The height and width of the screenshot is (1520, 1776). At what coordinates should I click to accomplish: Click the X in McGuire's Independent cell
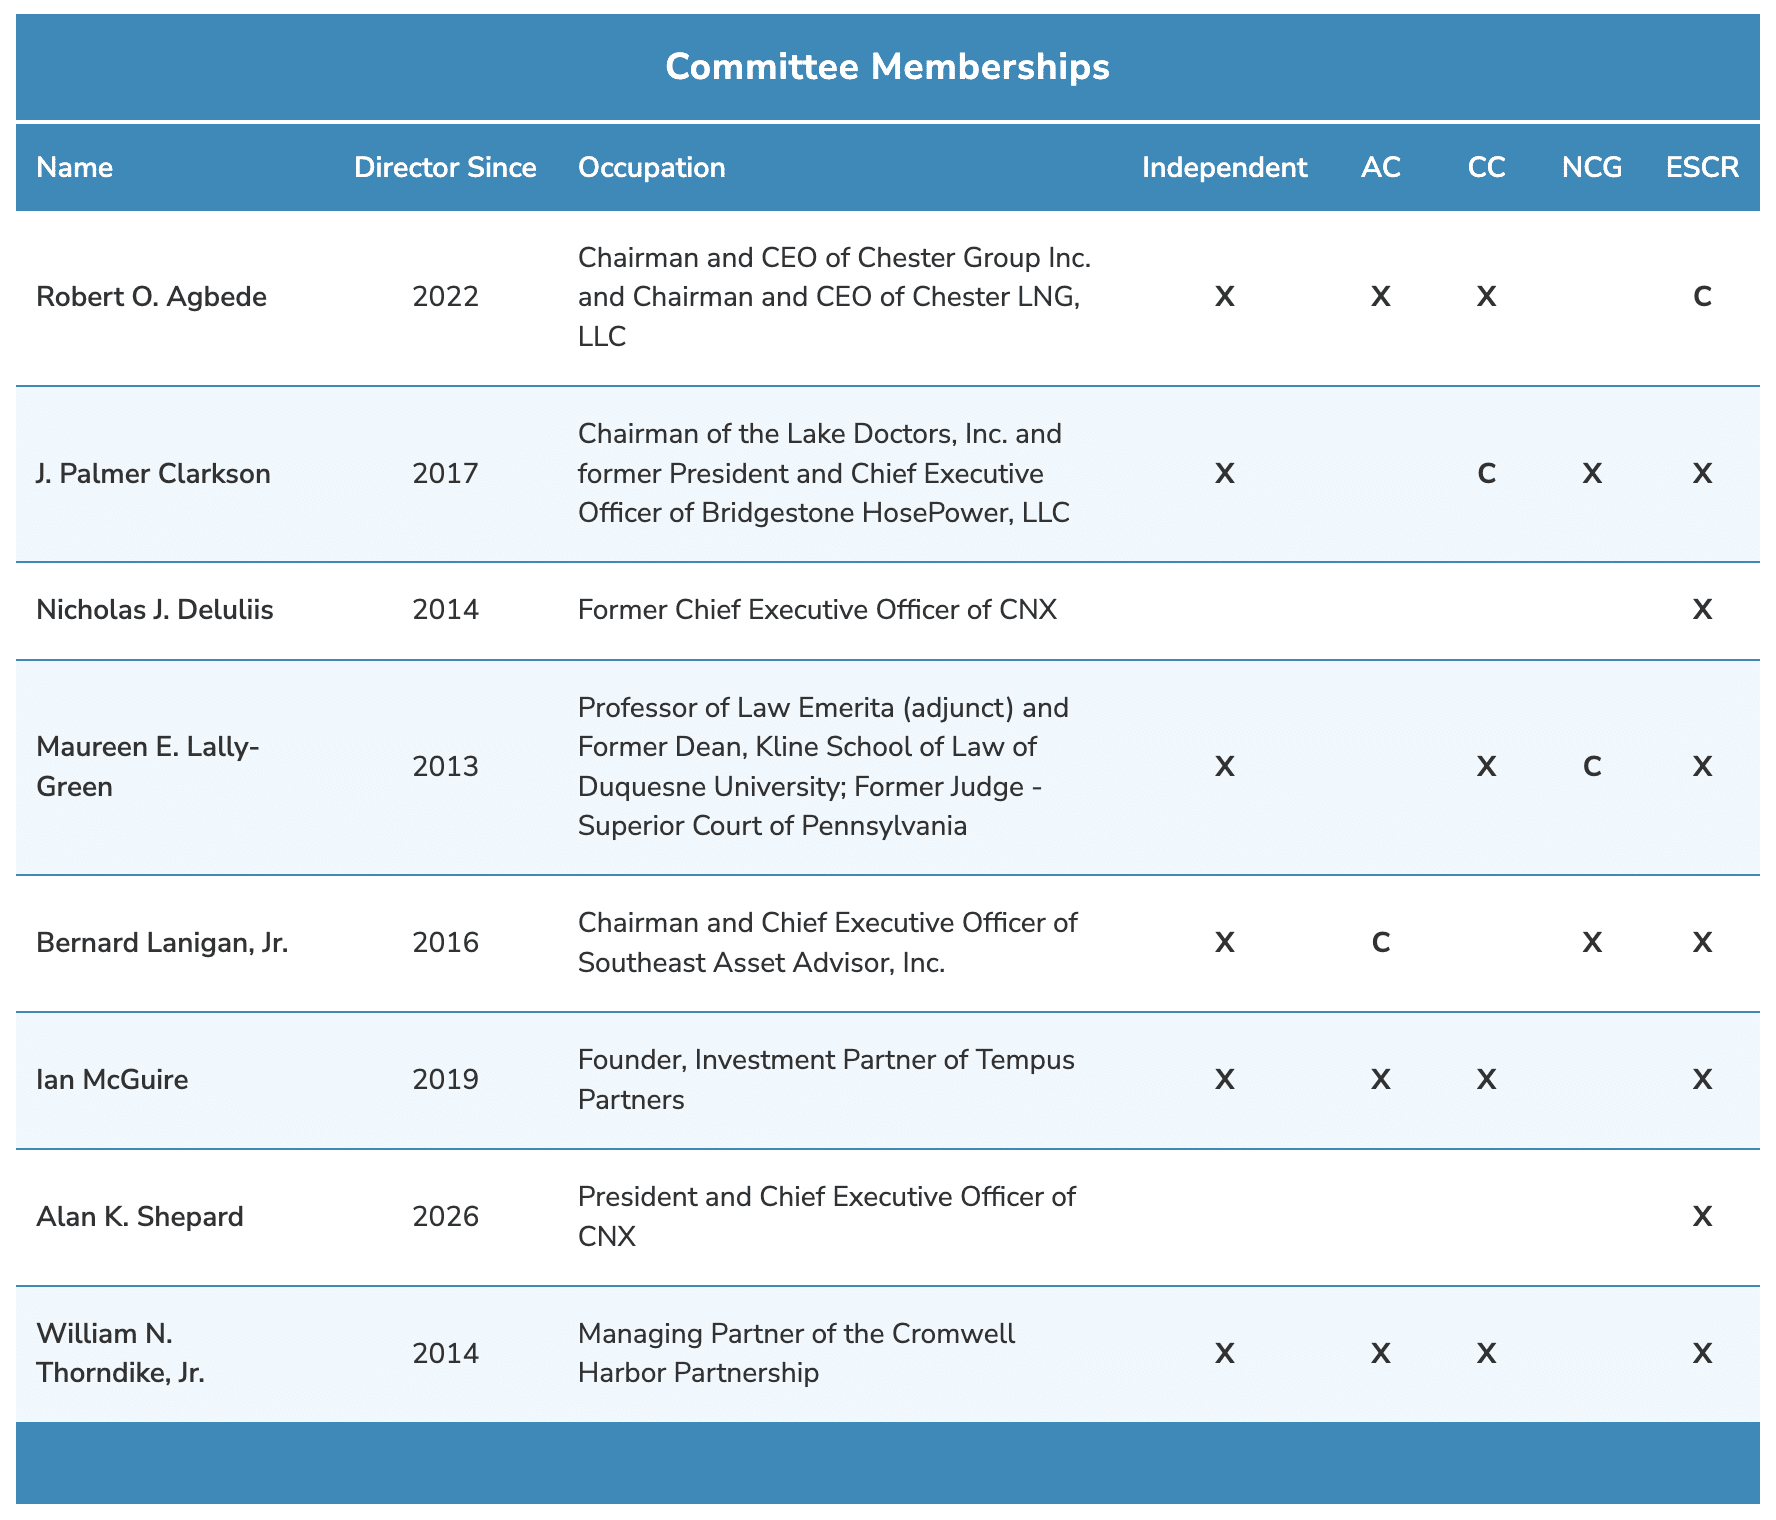coord(1224,1079)
